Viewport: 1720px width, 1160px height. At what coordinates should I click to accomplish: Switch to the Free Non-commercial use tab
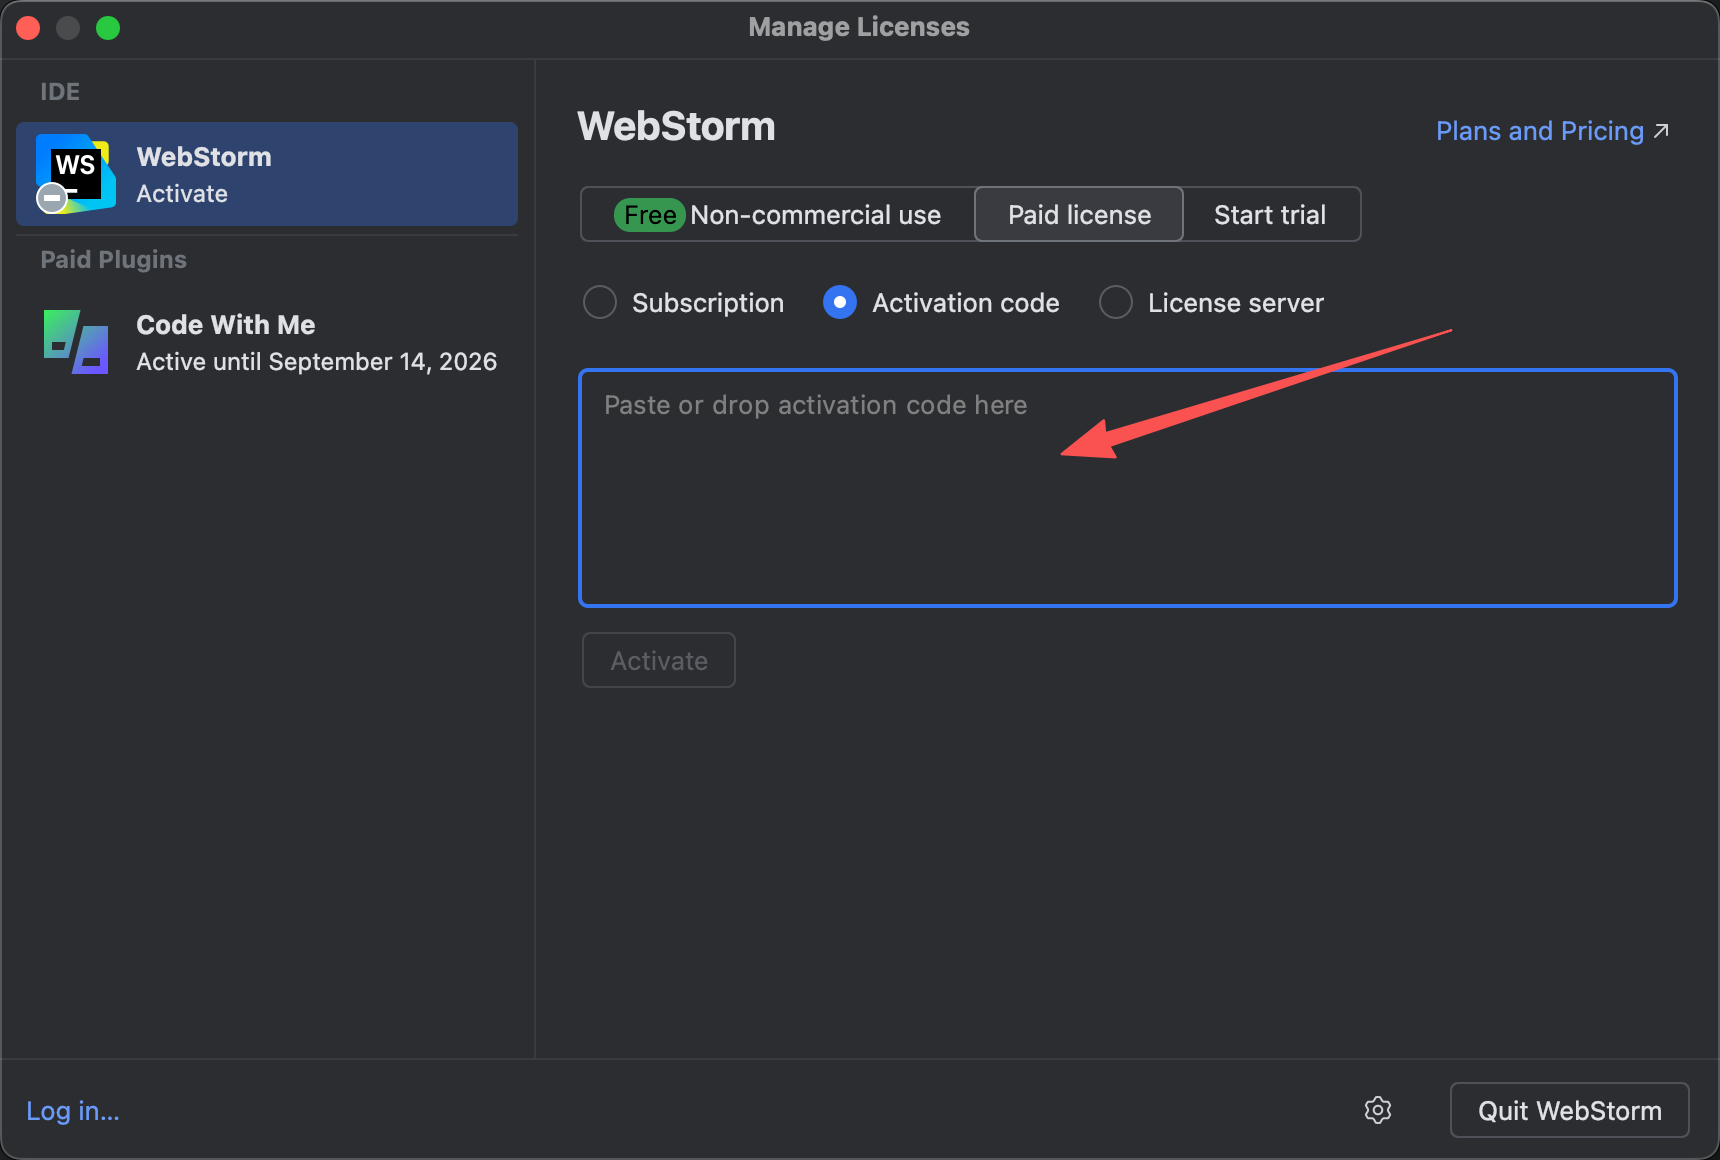(x=778, y=214)
